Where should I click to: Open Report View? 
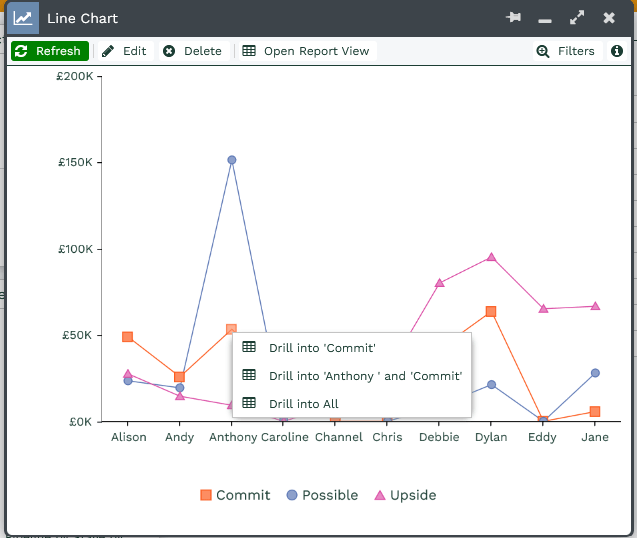[306, 51]
